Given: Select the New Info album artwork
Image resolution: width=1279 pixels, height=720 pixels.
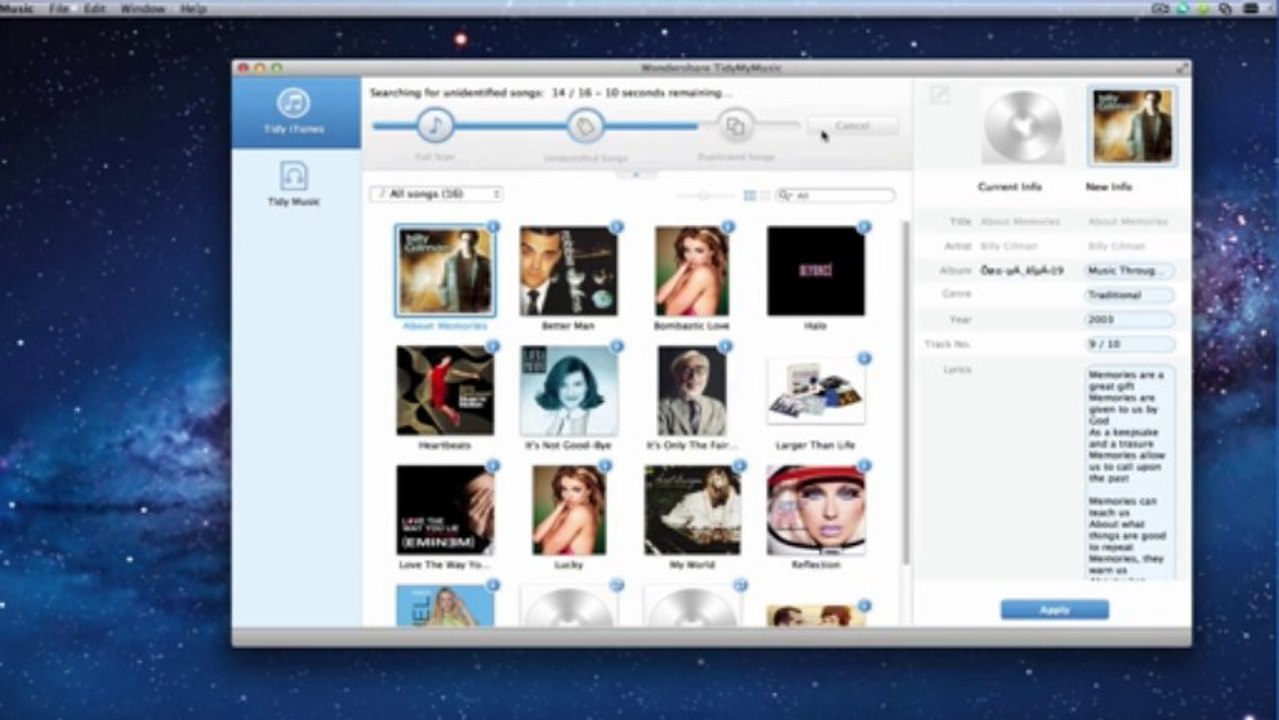Looking at the screenshot, I should coord(1132,126).
